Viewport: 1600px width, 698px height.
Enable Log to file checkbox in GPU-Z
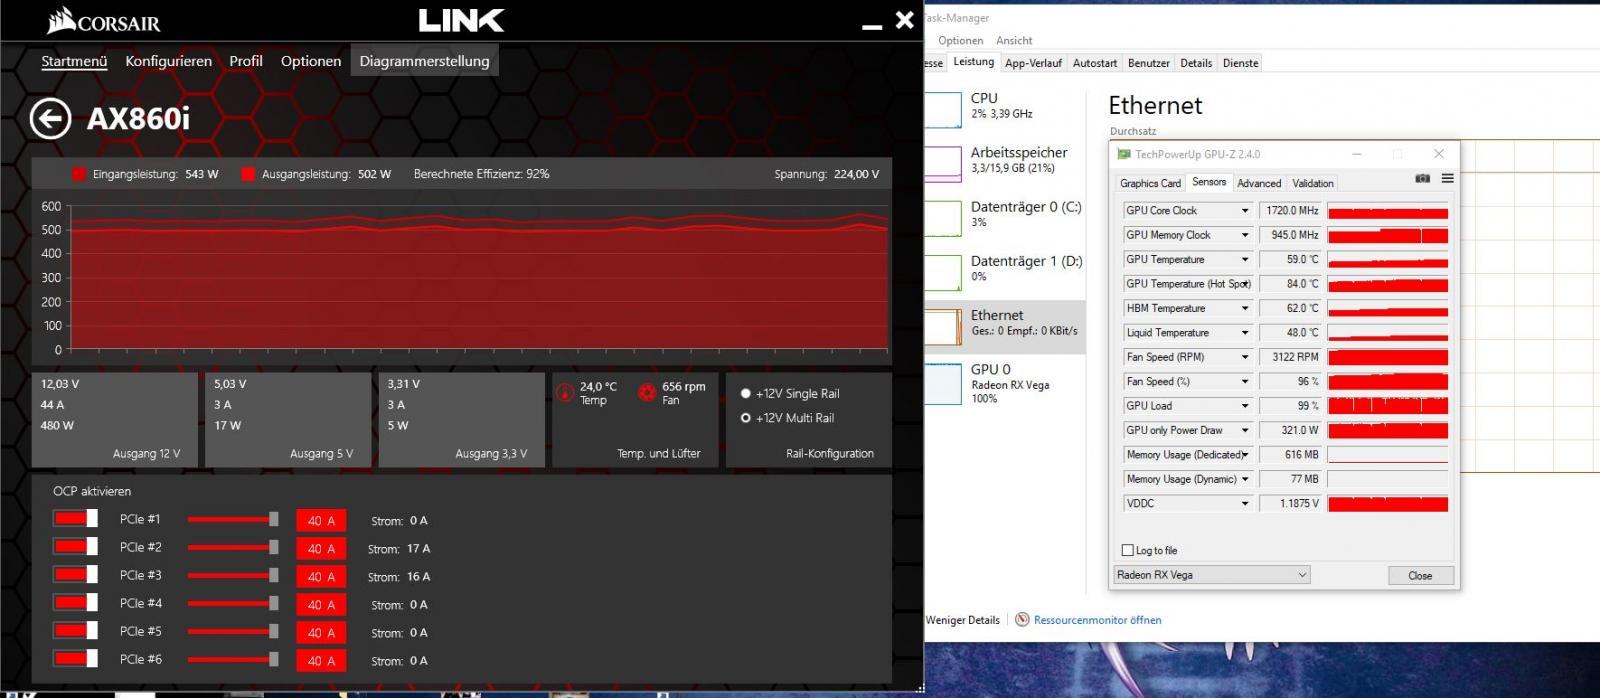tap(1128, 550)
